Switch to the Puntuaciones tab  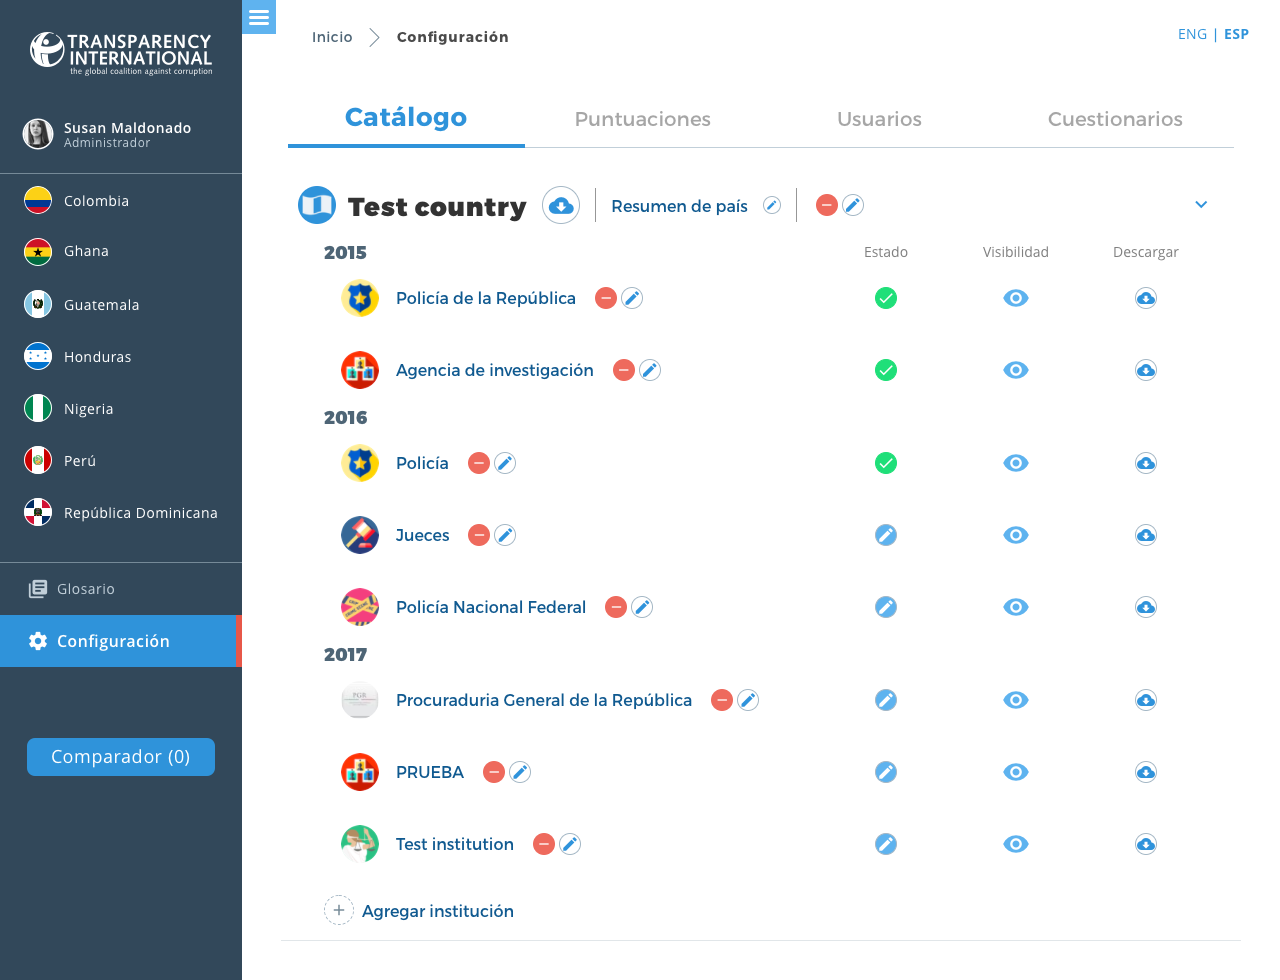coord(642,119)
